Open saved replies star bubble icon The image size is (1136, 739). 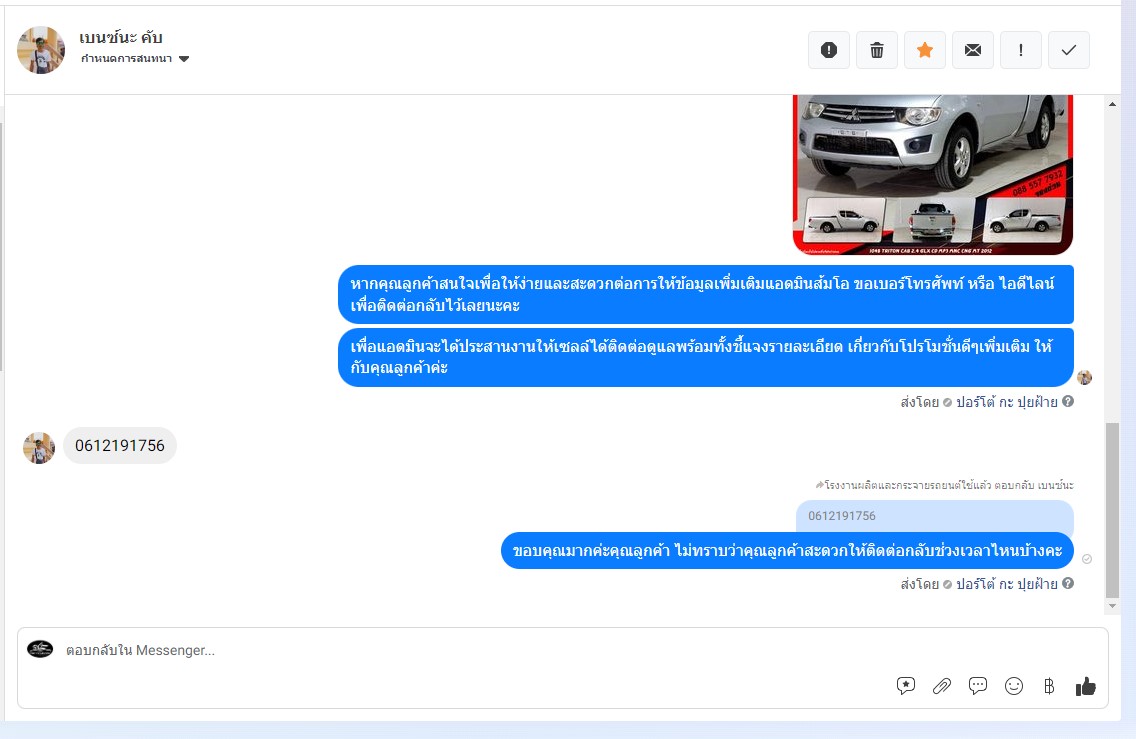click(906, 685)
